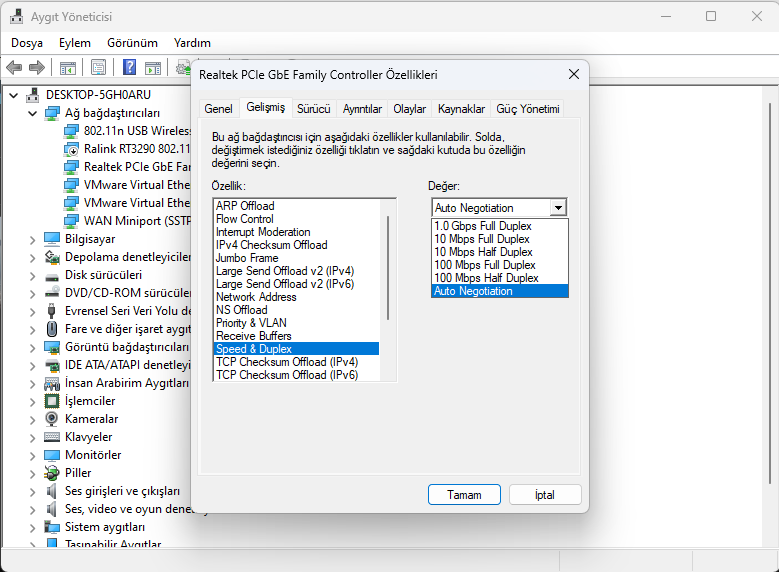Expand the Monitörler branch

point(33,456)
